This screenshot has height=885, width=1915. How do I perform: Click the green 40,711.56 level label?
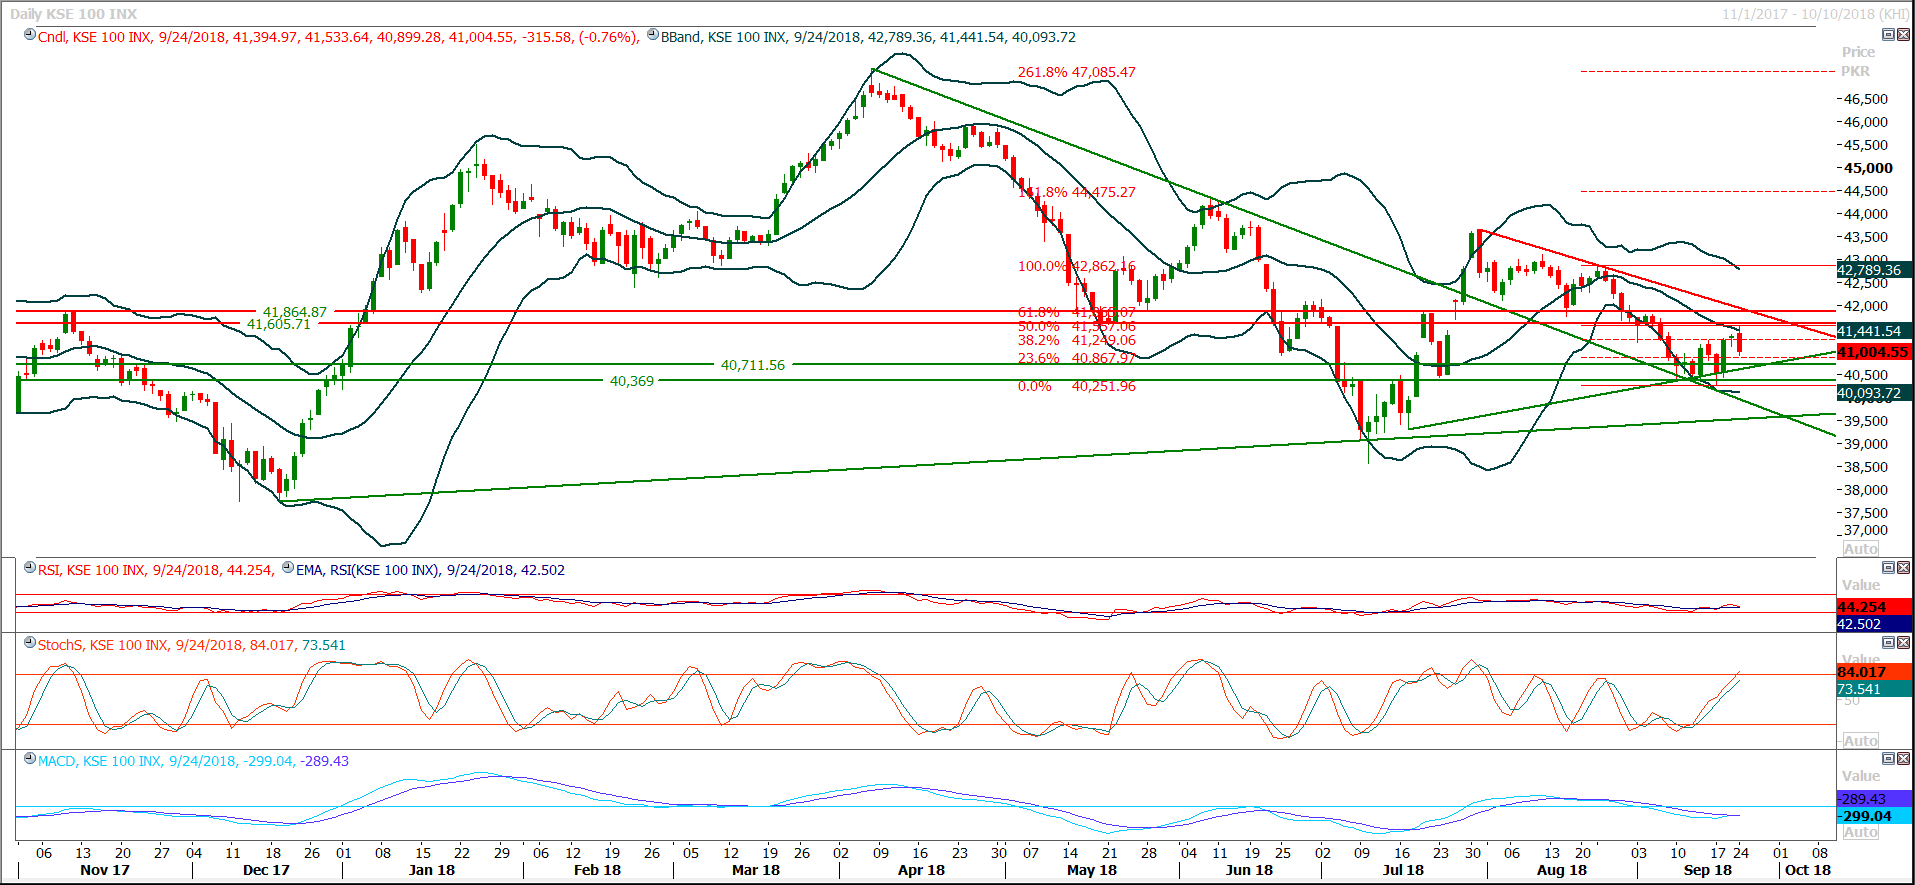click(x=753, y=365)
